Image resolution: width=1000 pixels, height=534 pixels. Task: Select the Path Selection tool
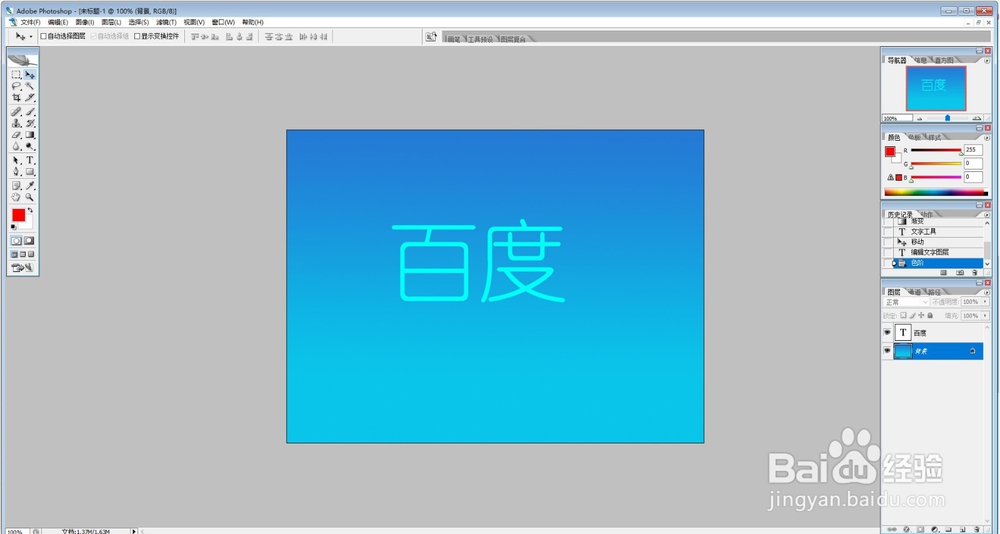pyautogui.click(x=17, y=160)
